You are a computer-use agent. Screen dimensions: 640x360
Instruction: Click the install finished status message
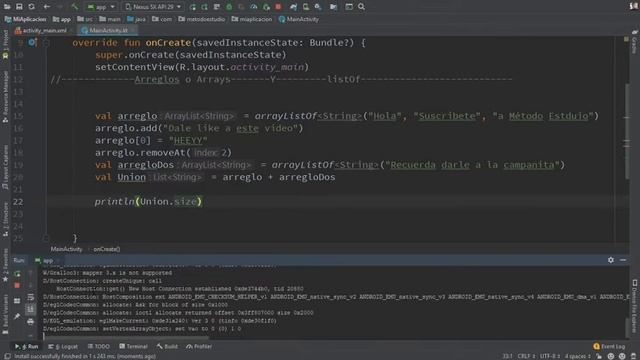click(x=85, y=356)
